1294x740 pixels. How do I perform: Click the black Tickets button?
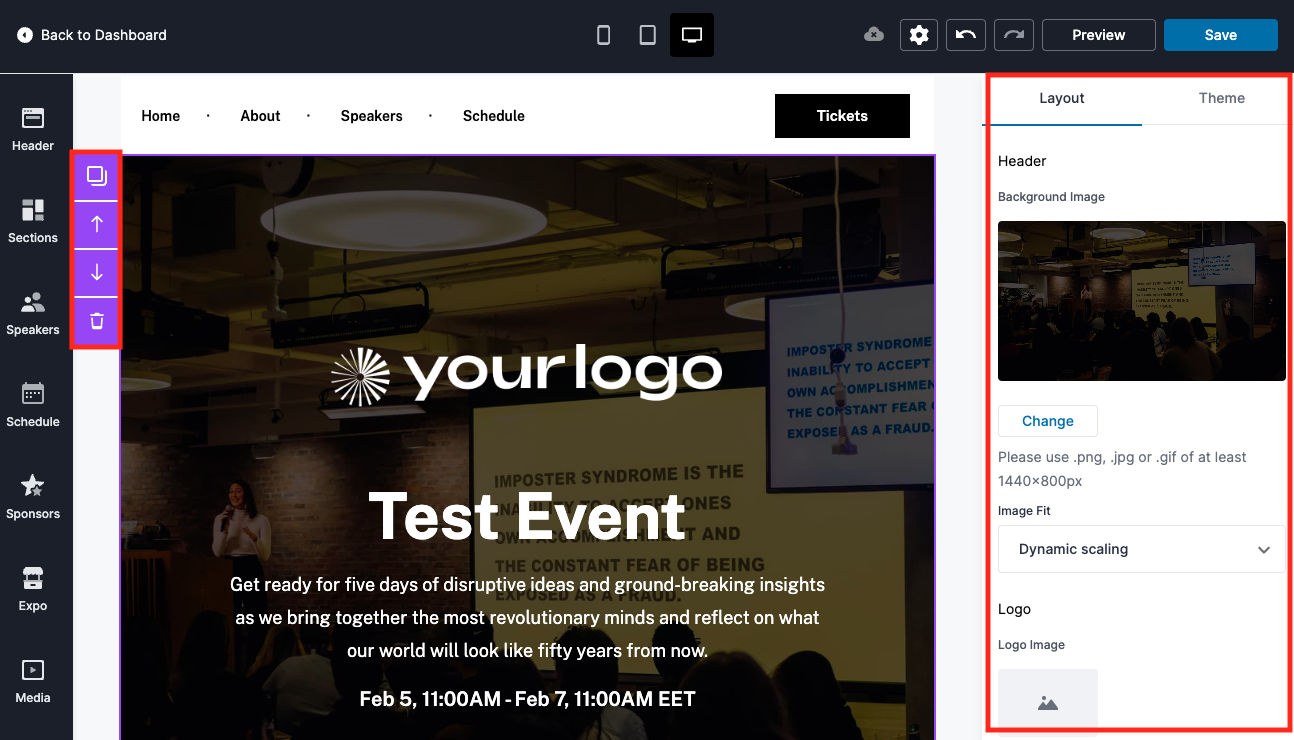(842, 116)
